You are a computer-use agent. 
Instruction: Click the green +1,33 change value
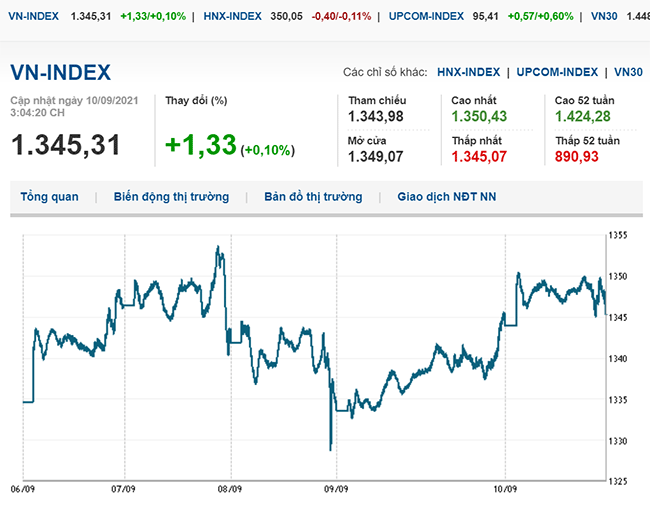point(200,145)
